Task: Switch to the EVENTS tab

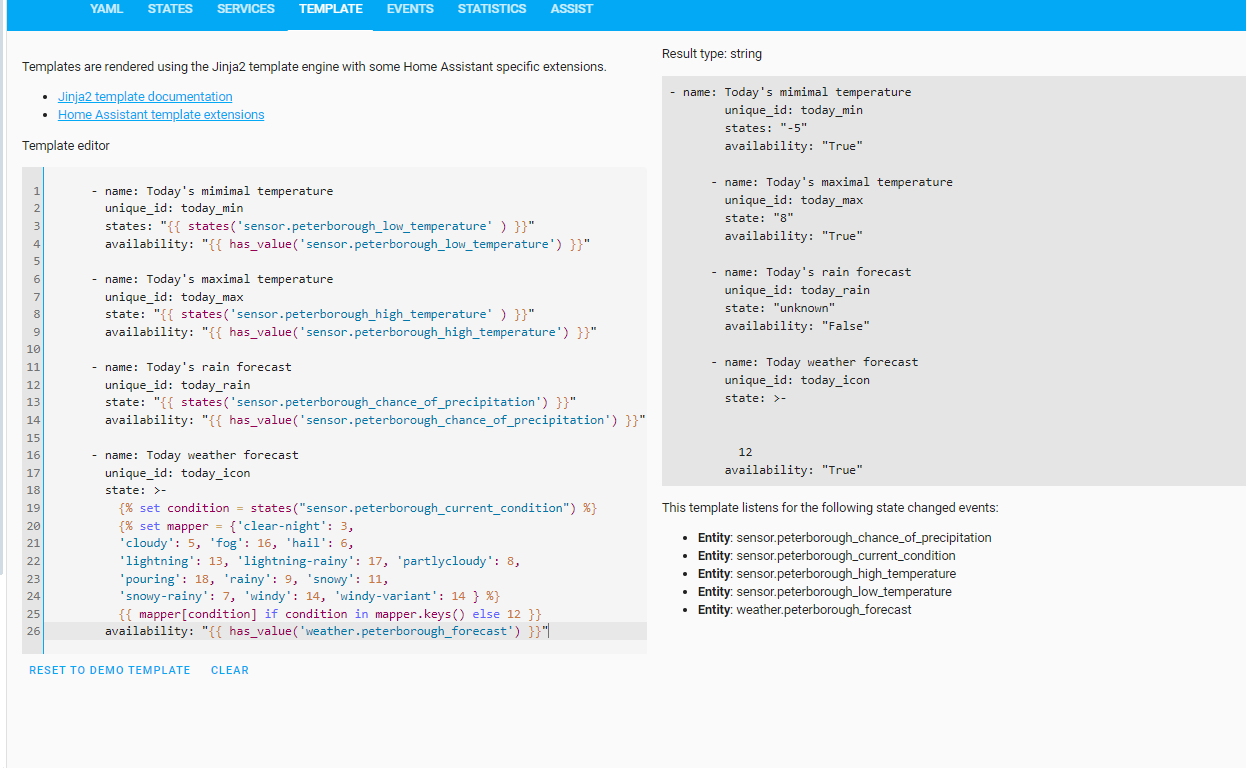Action: 410,9
